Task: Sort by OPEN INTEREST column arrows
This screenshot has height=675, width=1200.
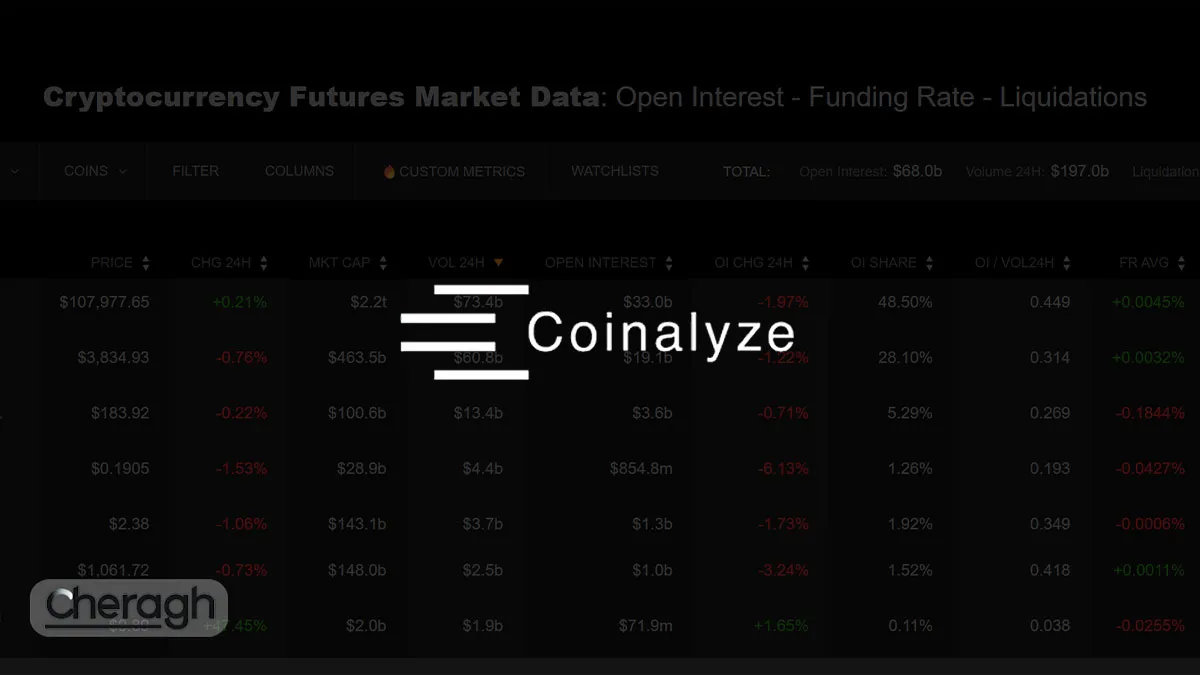Action: point(669,263)
